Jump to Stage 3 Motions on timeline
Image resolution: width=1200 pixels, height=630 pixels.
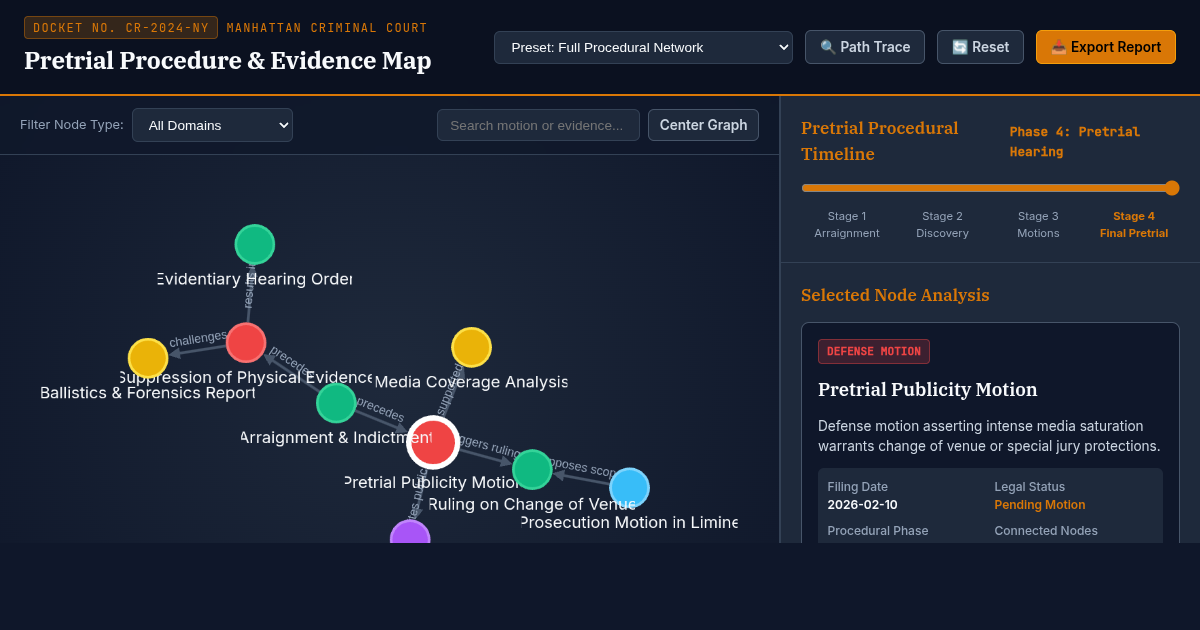coord(1038,224)
